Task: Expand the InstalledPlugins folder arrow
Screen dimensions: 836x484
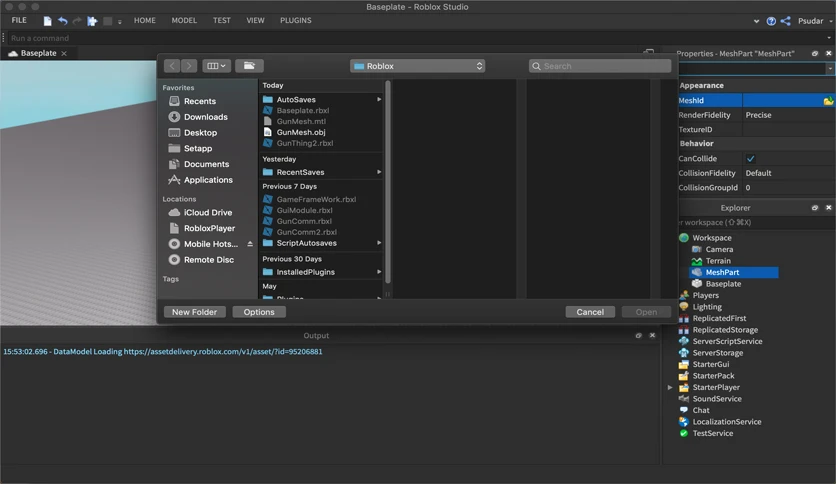Action: point(379,271)
